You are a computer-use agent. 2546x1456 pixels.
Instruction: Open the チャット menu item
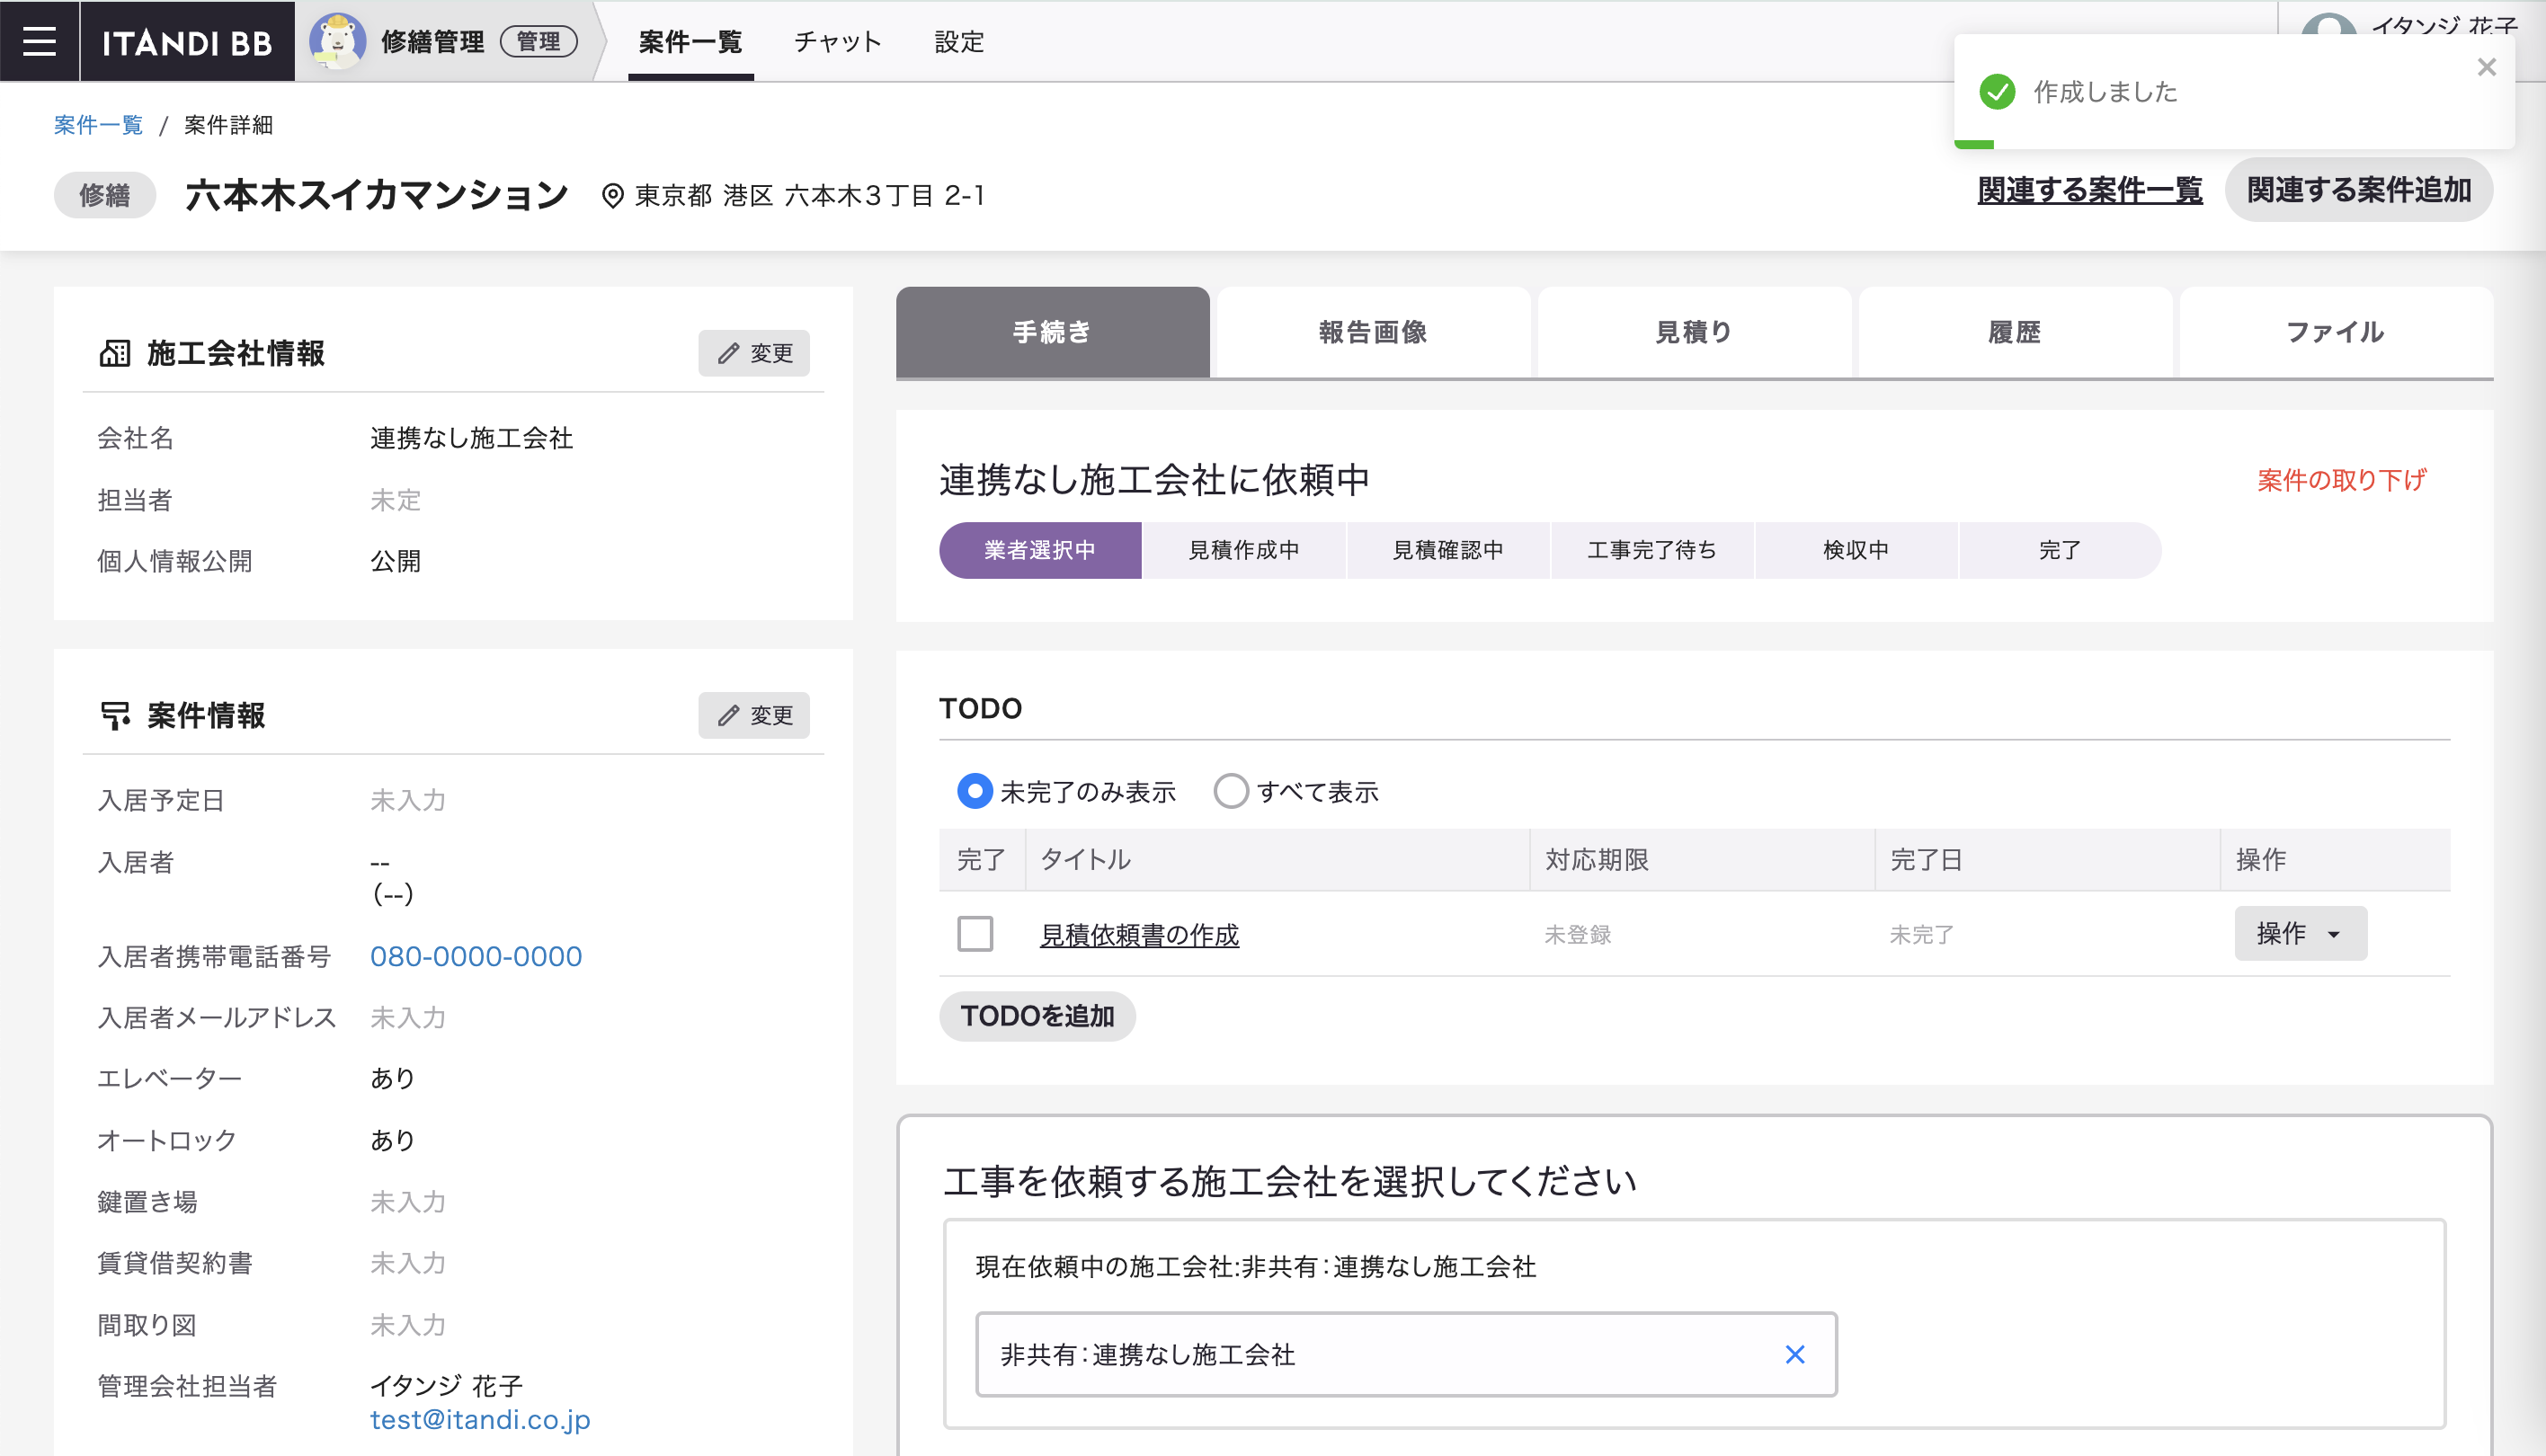pos(837,41)
